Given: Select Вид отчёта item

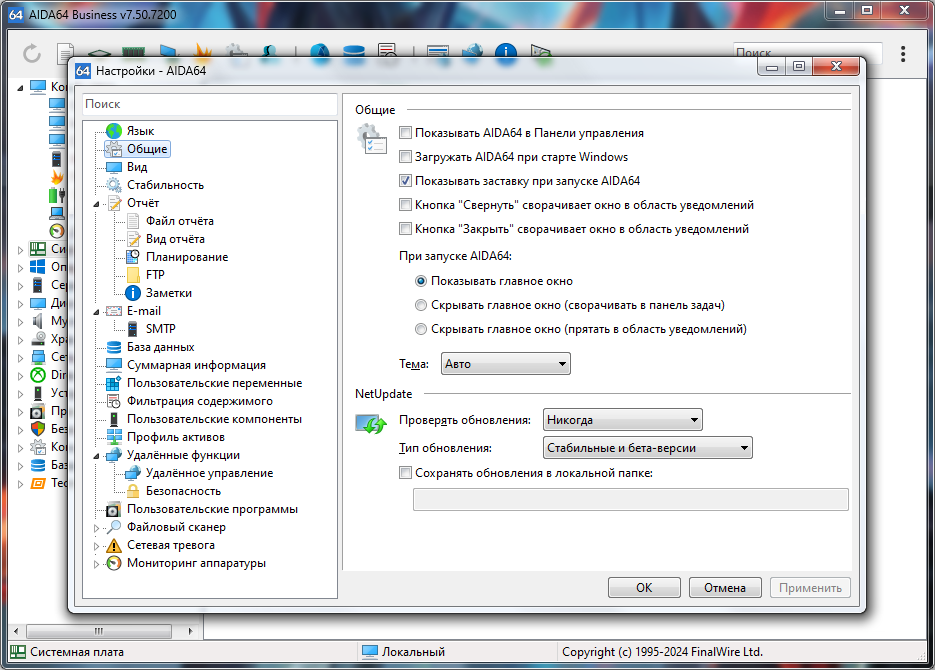Looking at the screenshot, I should 166,239.
